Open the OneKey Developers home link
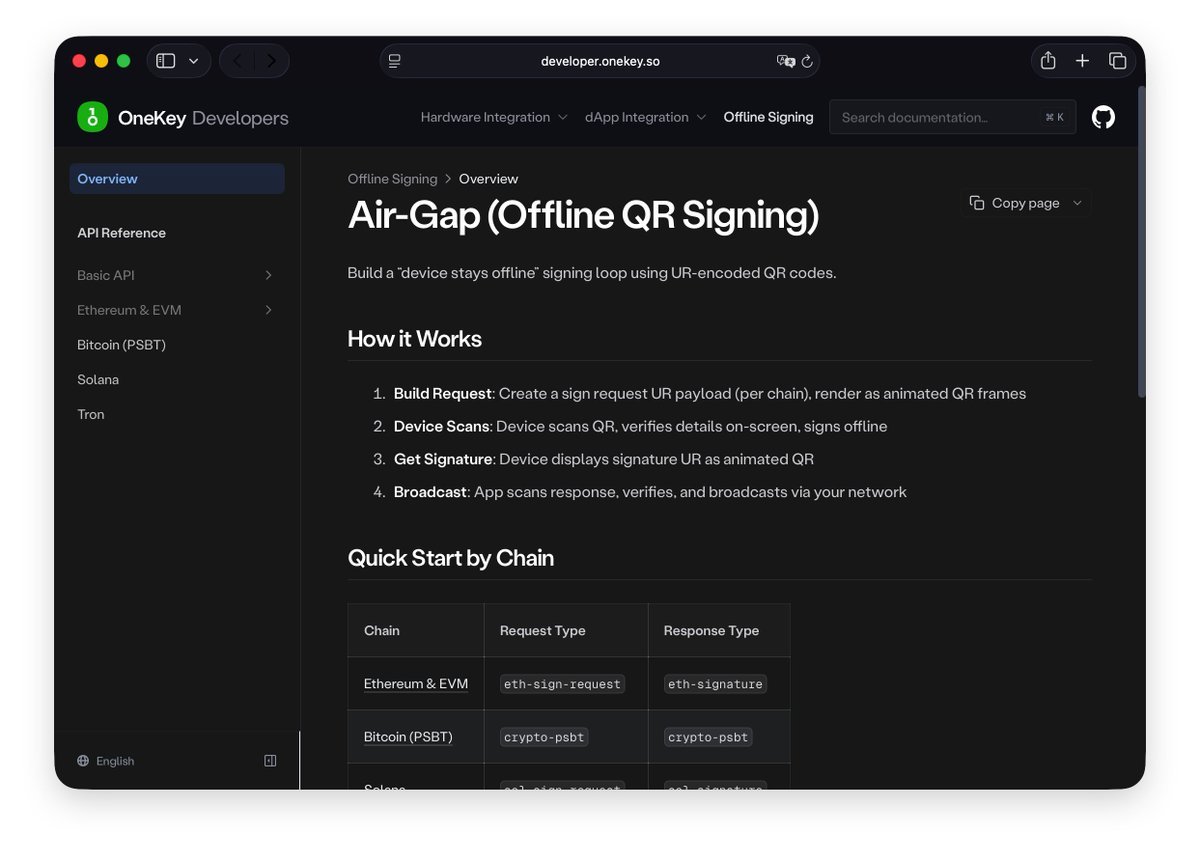Screen dimensions: 1200x862 (203, 118)
